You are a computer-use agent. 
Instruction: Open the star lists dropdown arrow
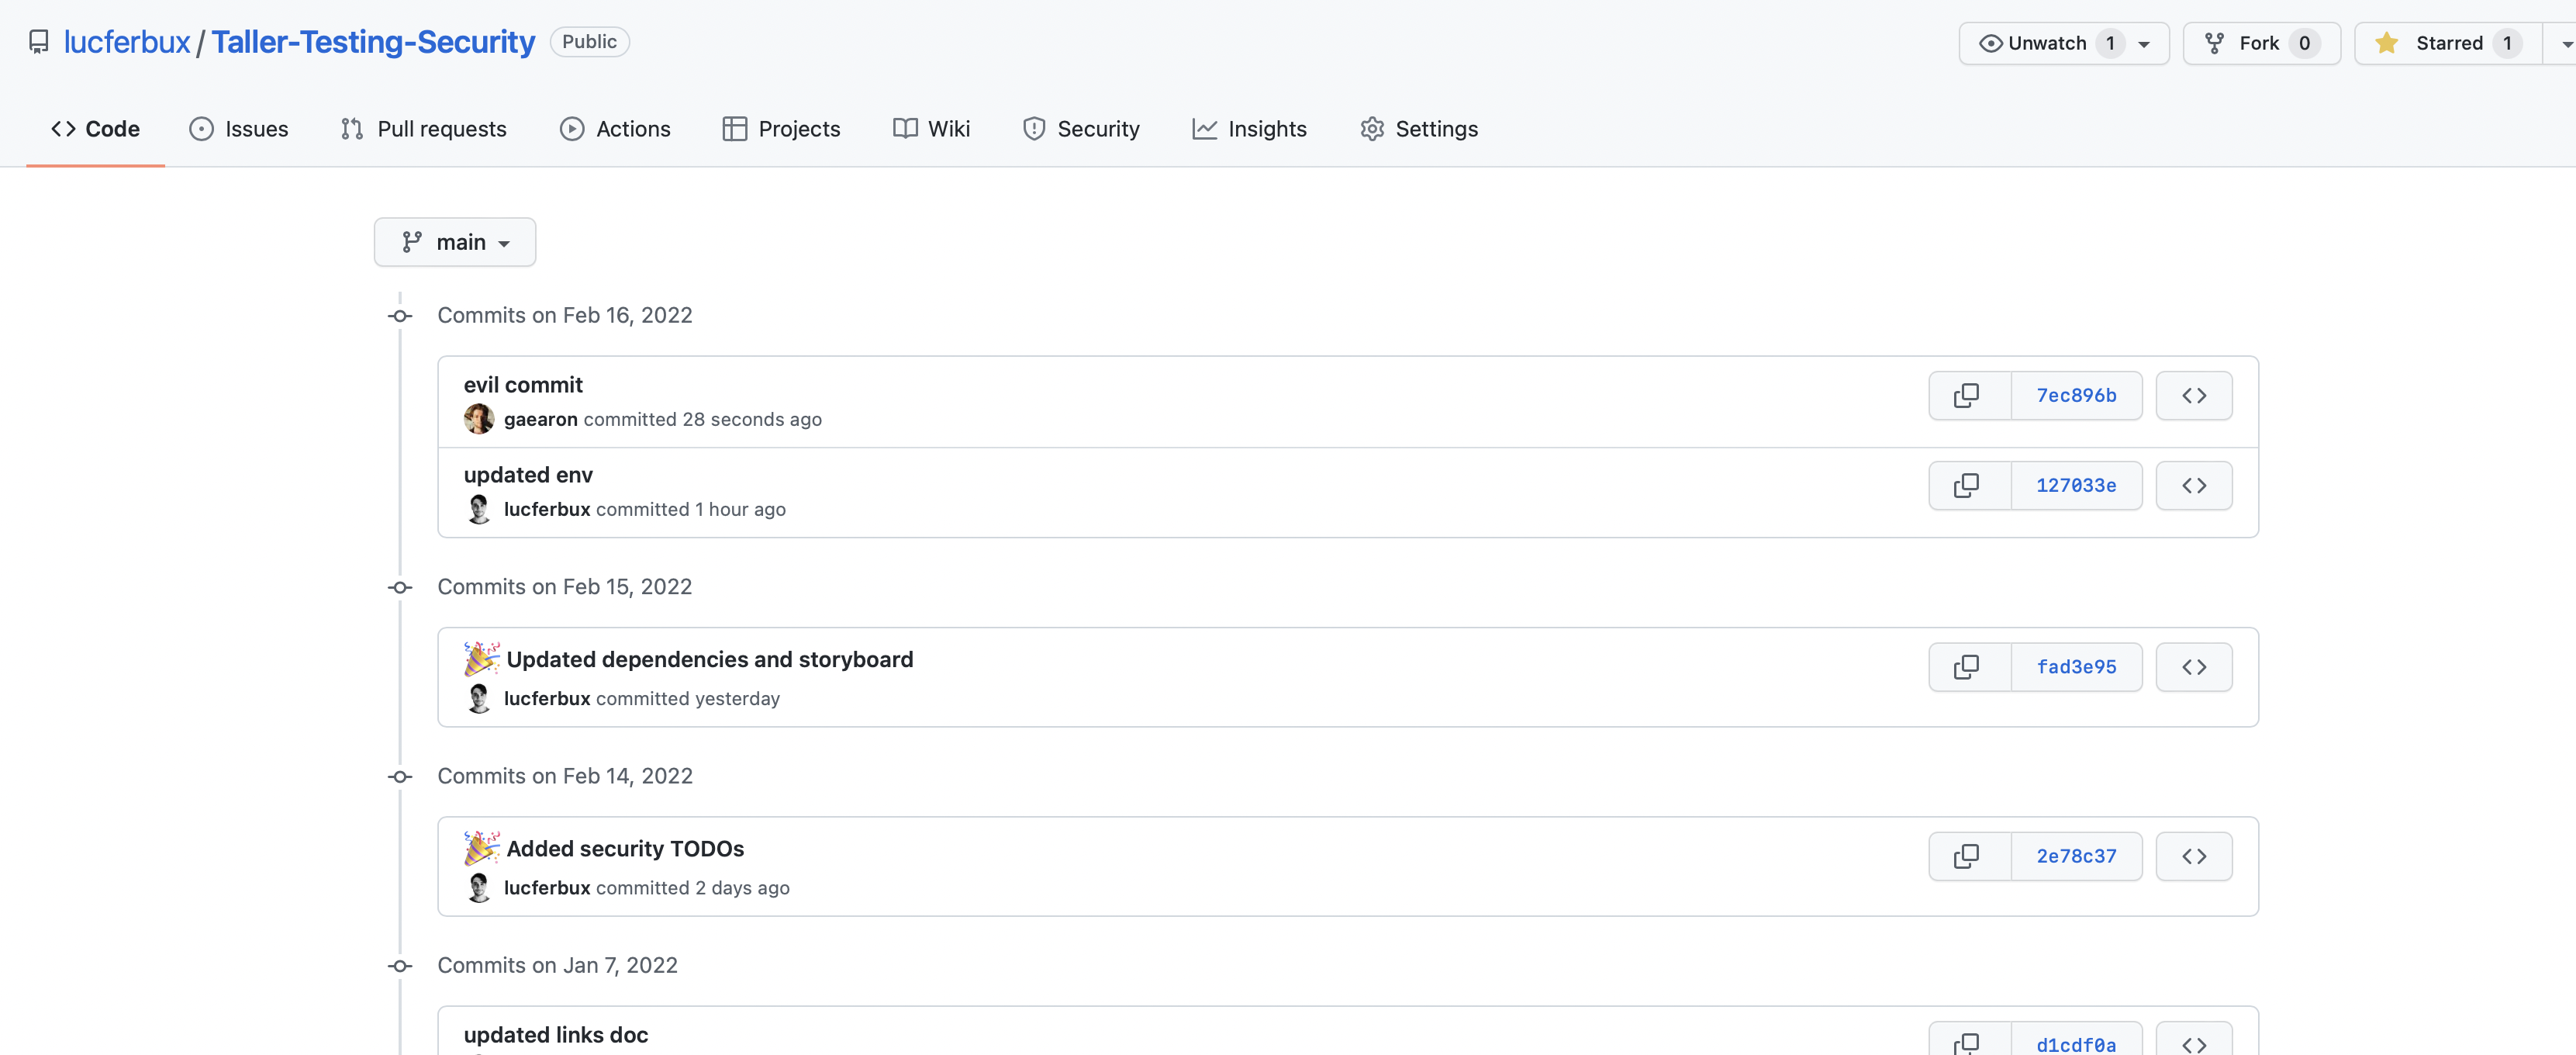2564,44
